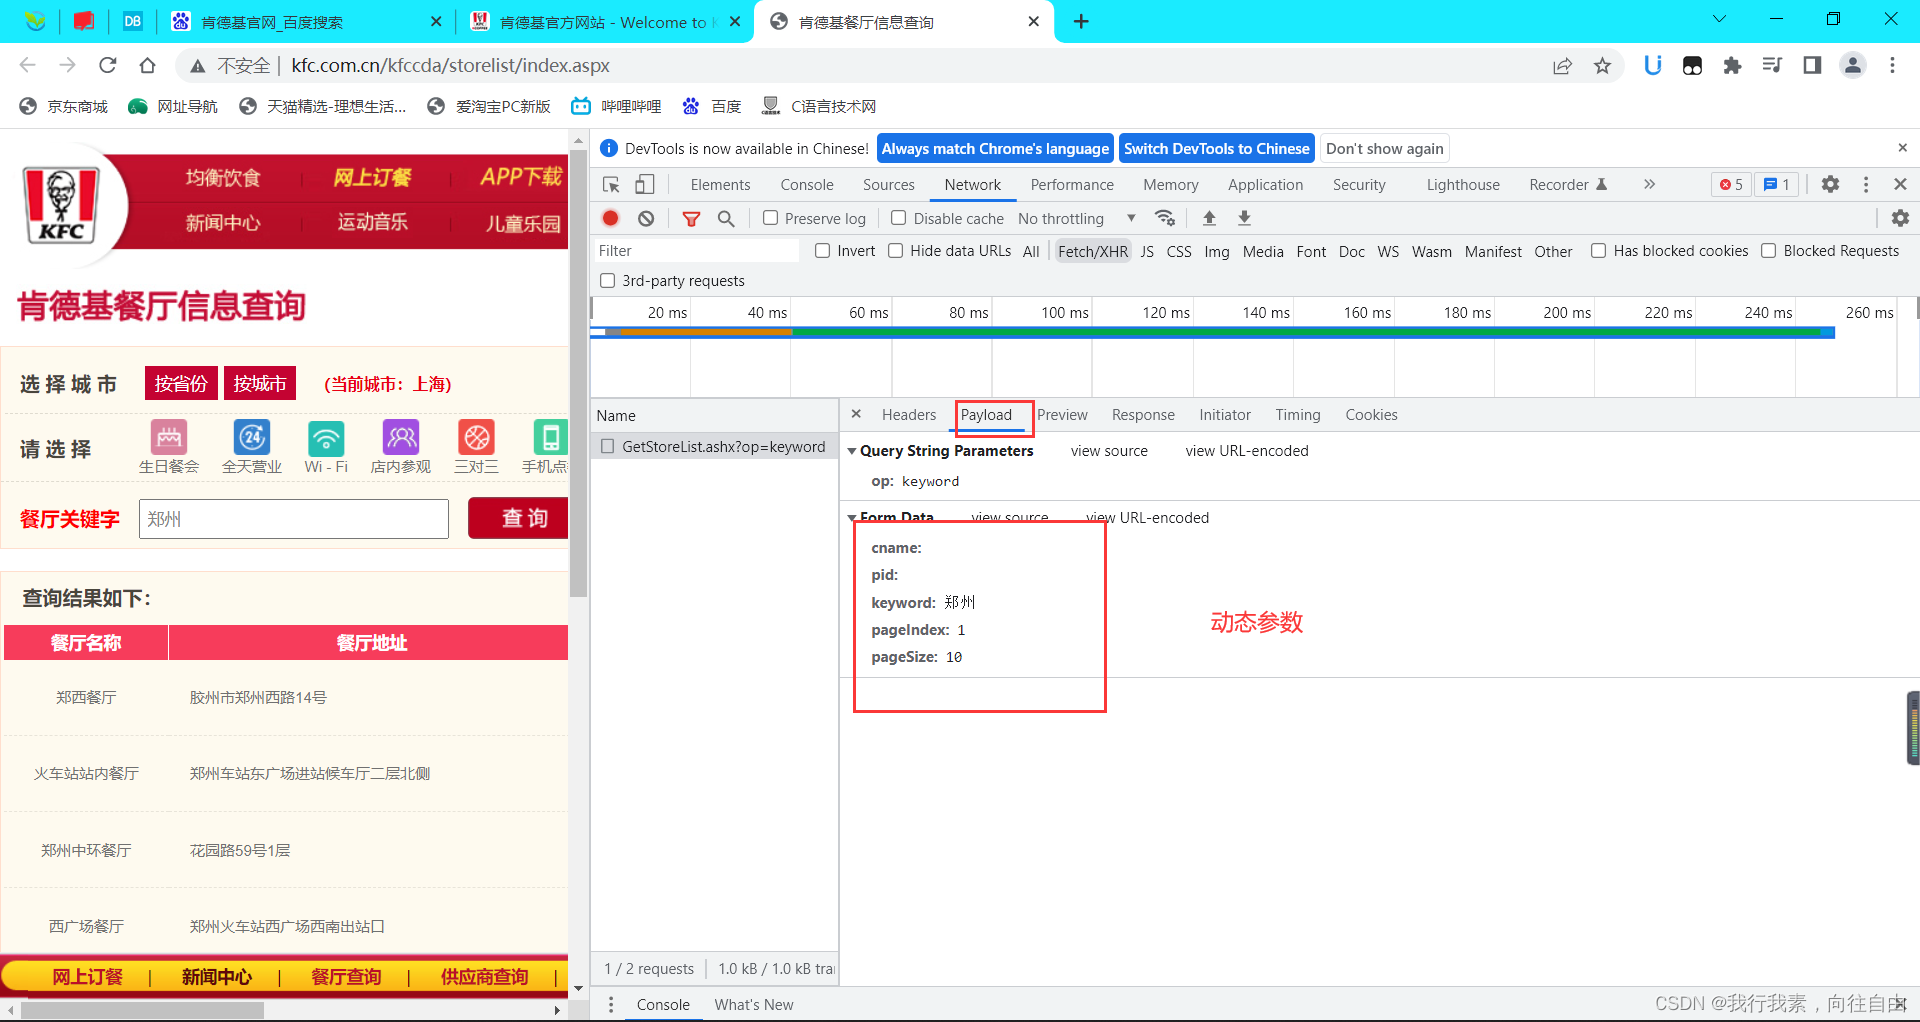The width and height of the screenshot is (1920, 1022).
Task: Click the restaurant keyword input field
Action: [294, 519]
